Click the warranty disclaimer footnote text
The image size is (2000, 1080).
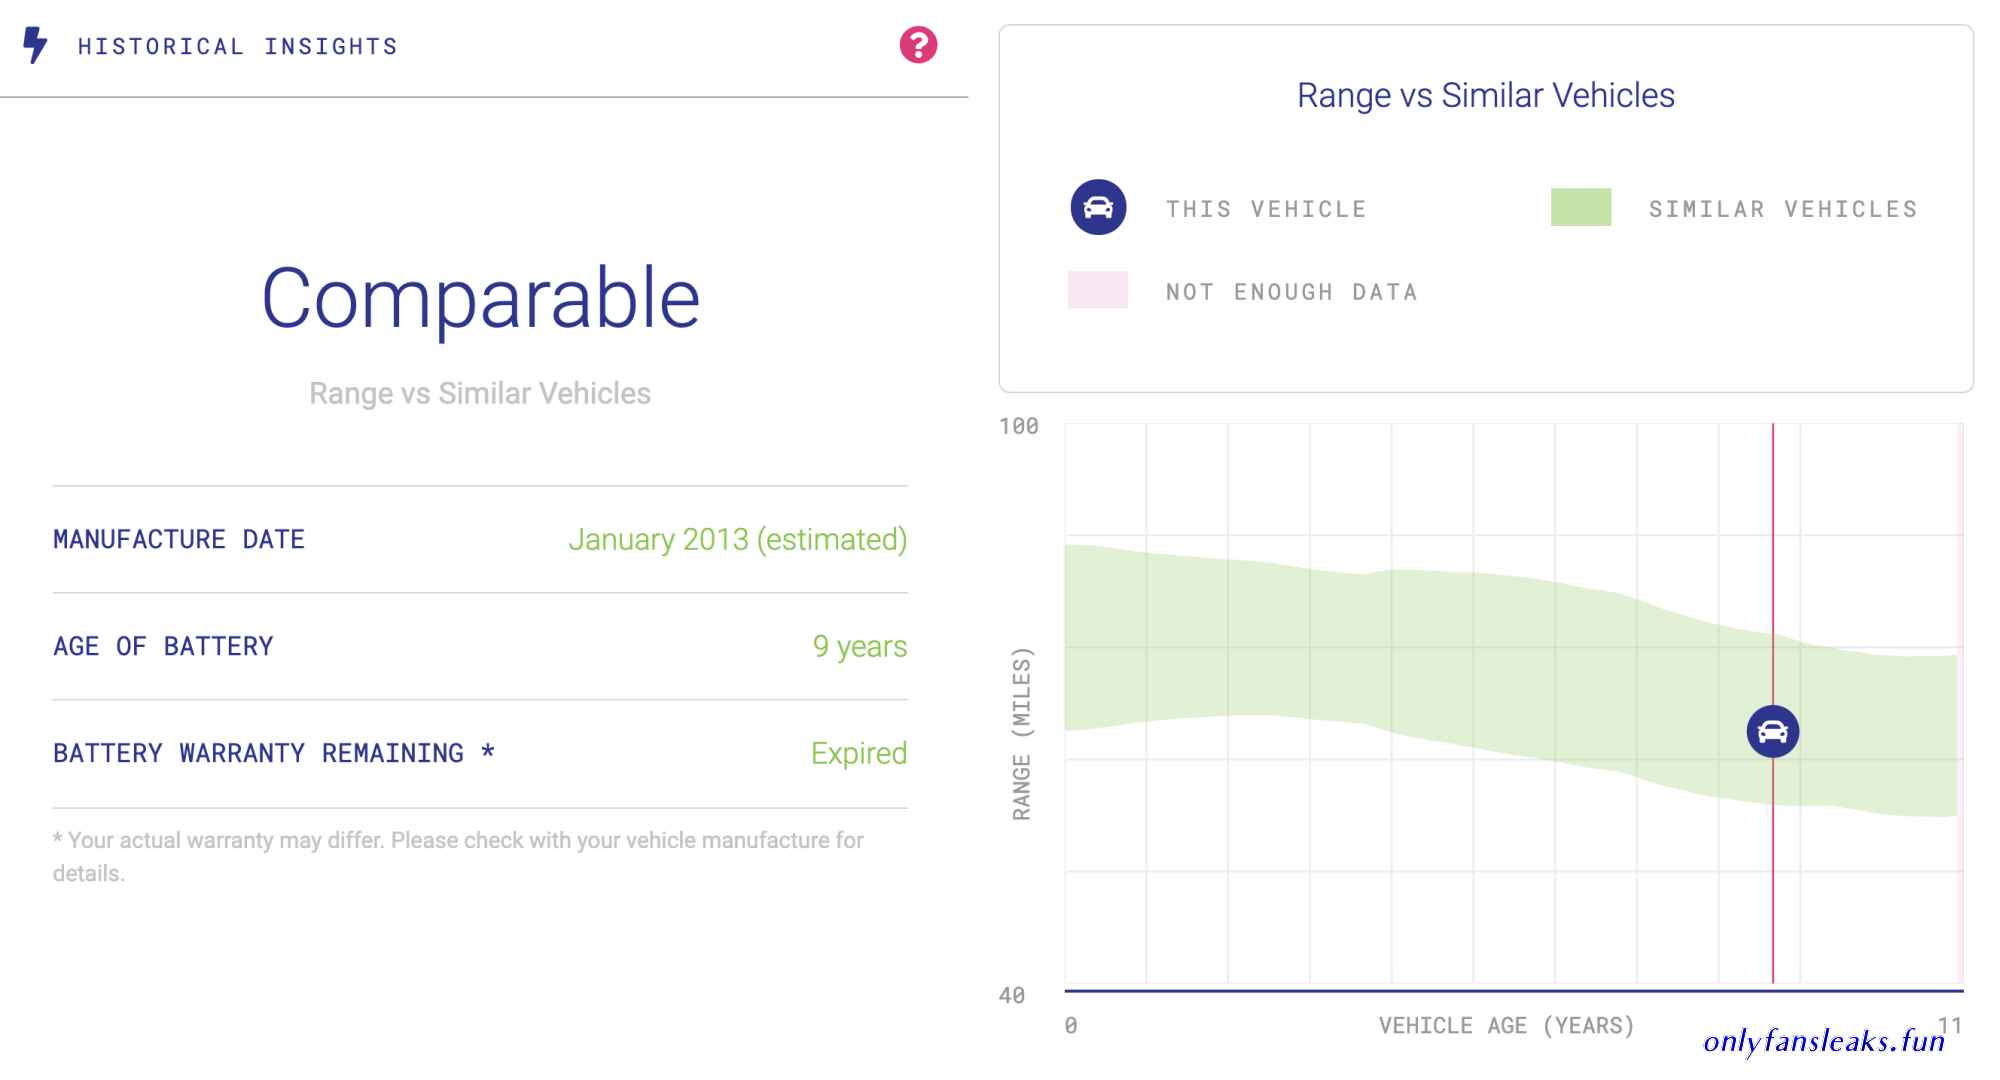click(x=458, y=857)
